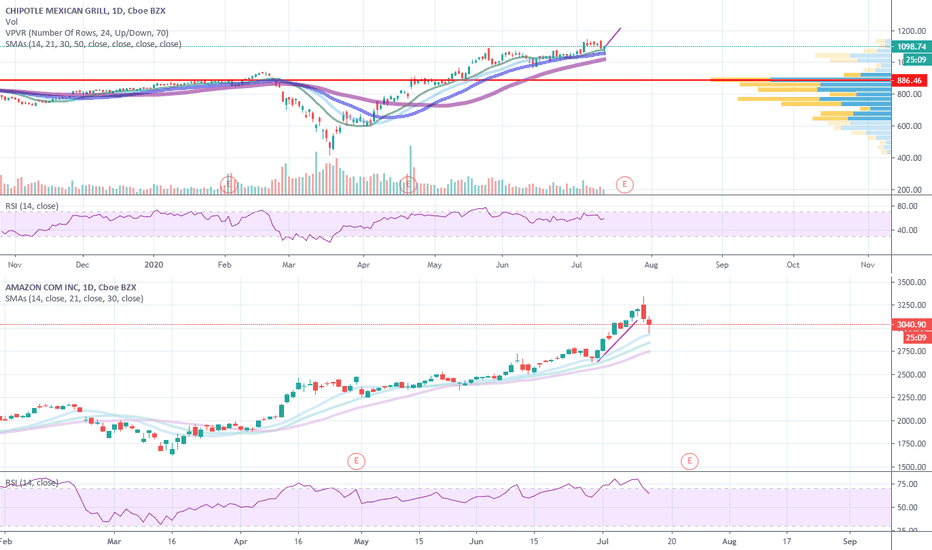This screenshot has width=932, height=550.
Task: Click the Chipotle RSI (14, close) label
Action: click(x=32, y=206)
